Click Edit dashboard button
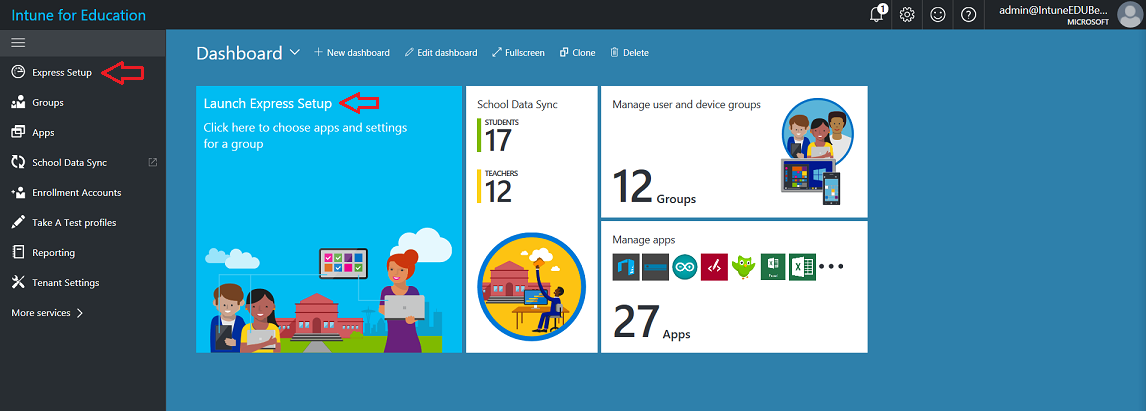 [441, 53]
